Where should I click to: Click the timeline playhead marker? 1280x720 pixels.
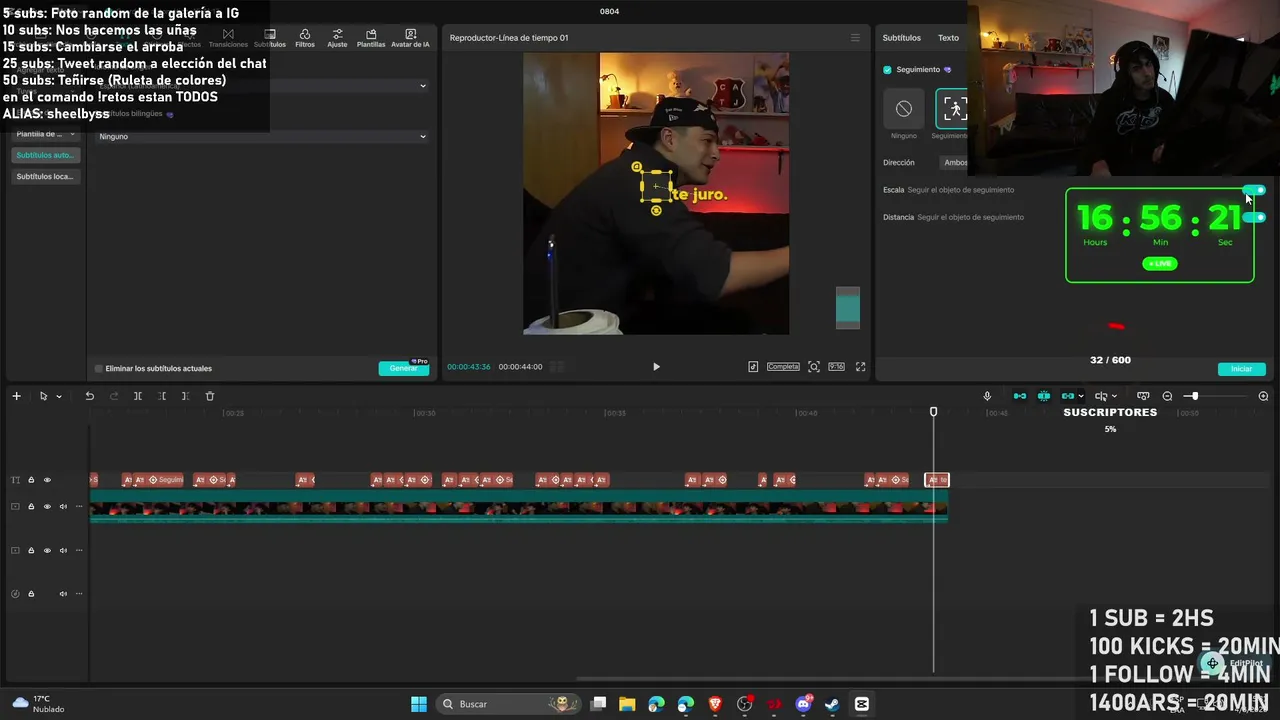934,412
